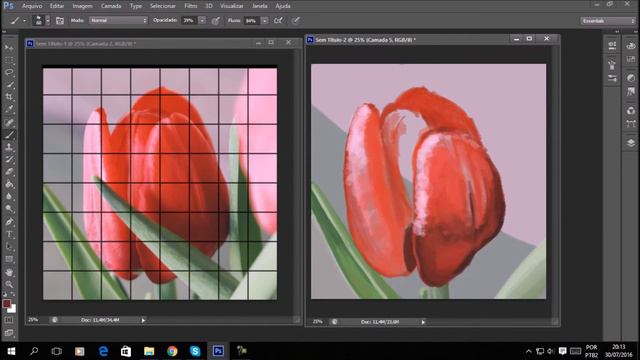This screenshot has height=360, width=640.
Task: Select the Zoom tool
Action: point(9,284)
